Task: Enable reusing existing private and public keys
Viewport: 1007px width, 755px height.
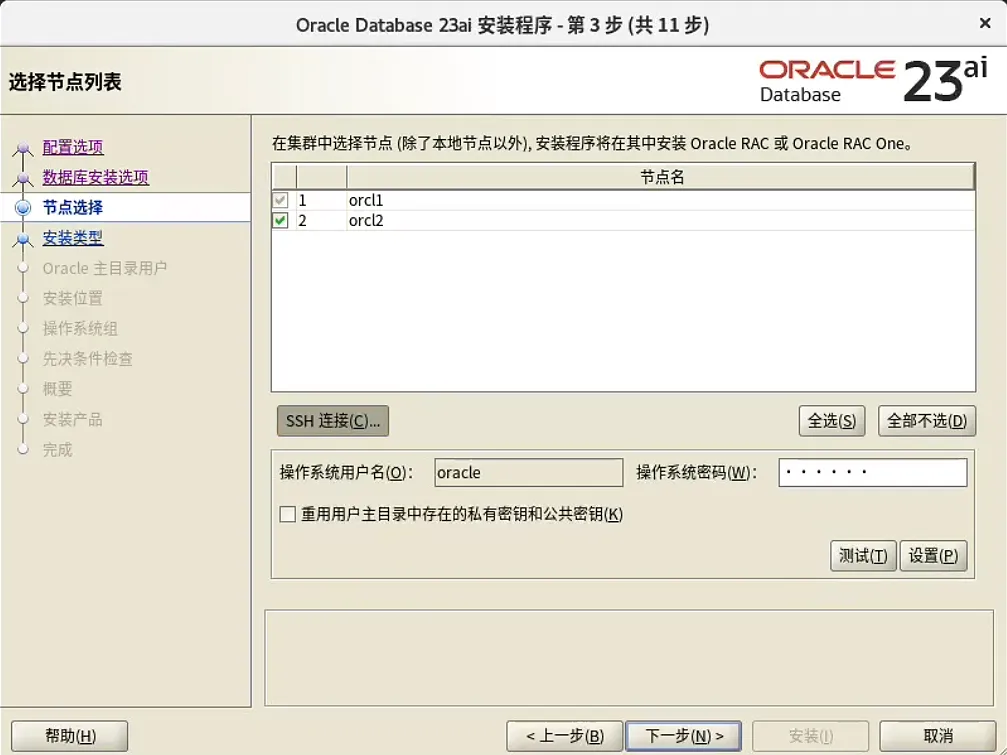Action: (285, 513)
